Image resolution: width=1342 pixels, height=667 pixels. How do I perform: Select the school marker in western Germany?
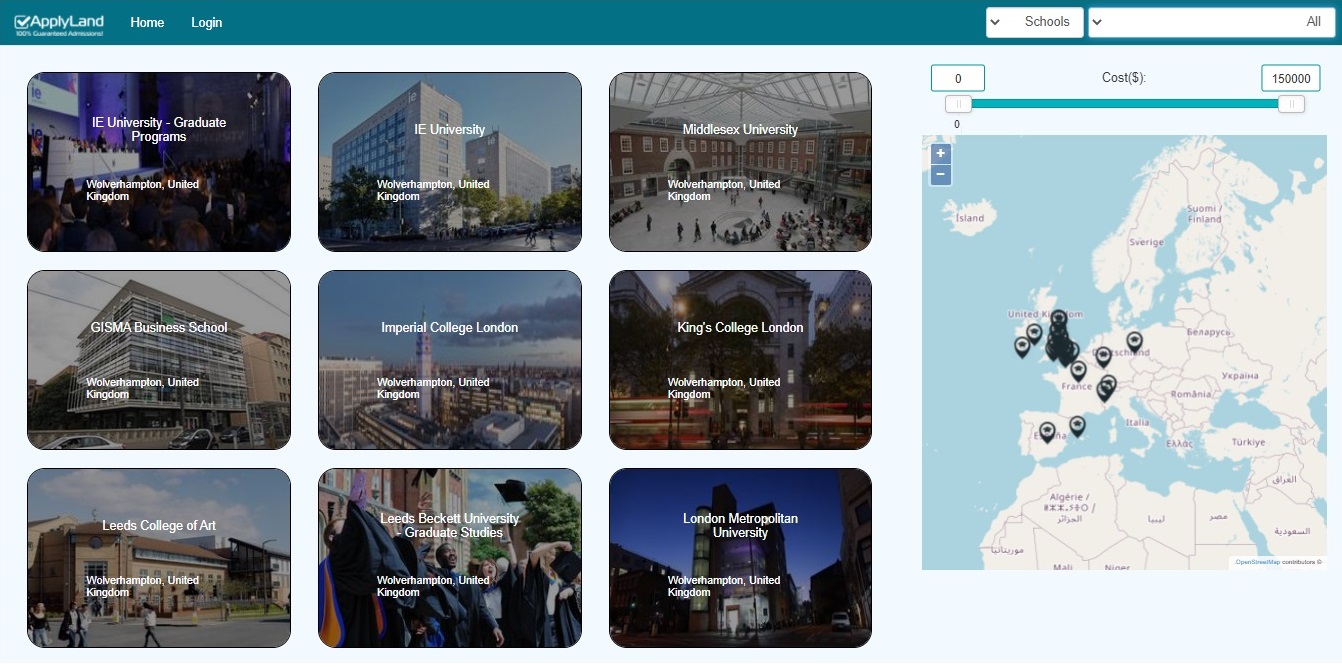point(1103,356)
